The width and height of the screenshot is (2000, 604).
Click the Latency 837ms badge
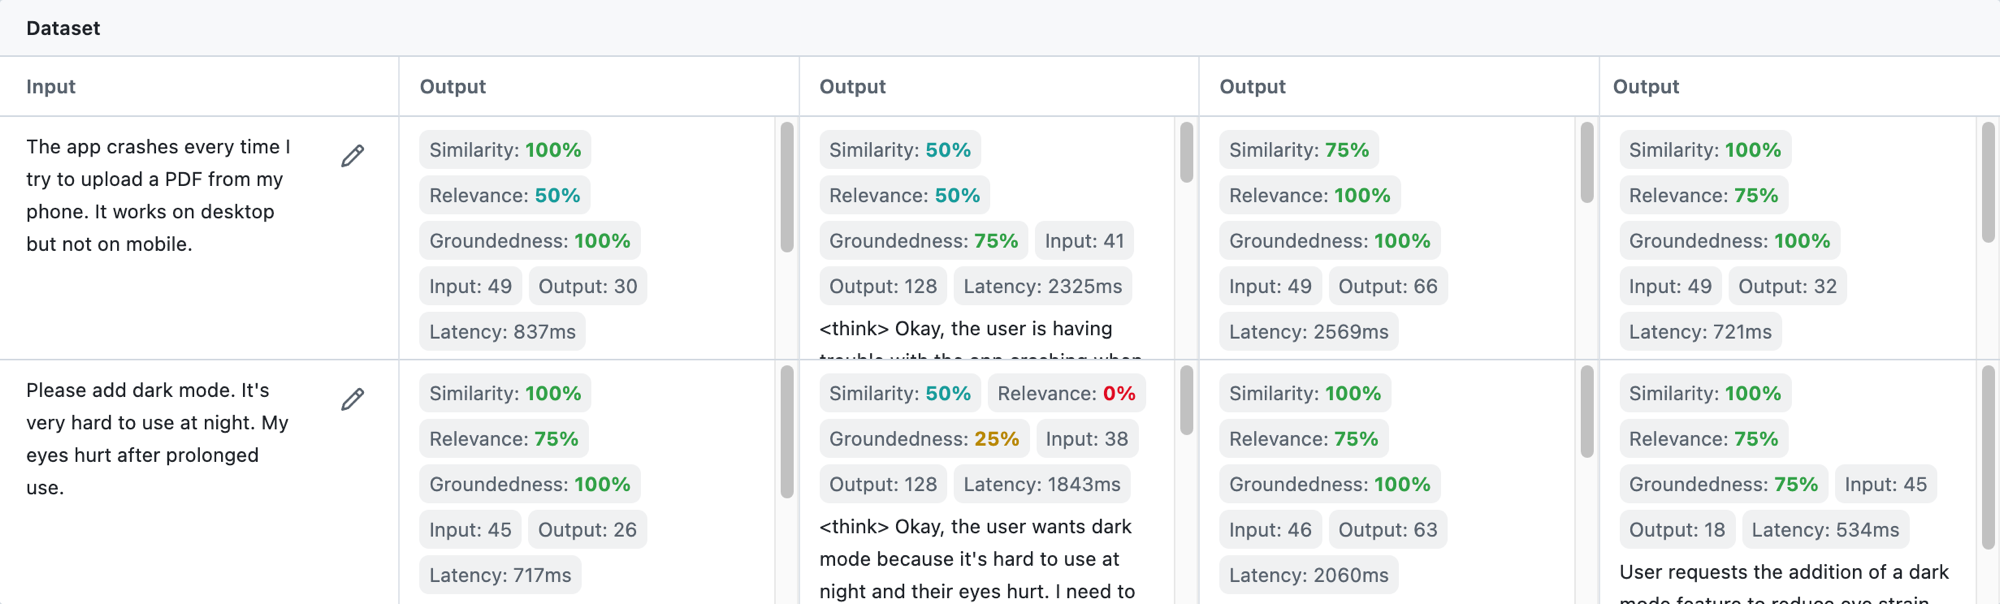point(502,331)
